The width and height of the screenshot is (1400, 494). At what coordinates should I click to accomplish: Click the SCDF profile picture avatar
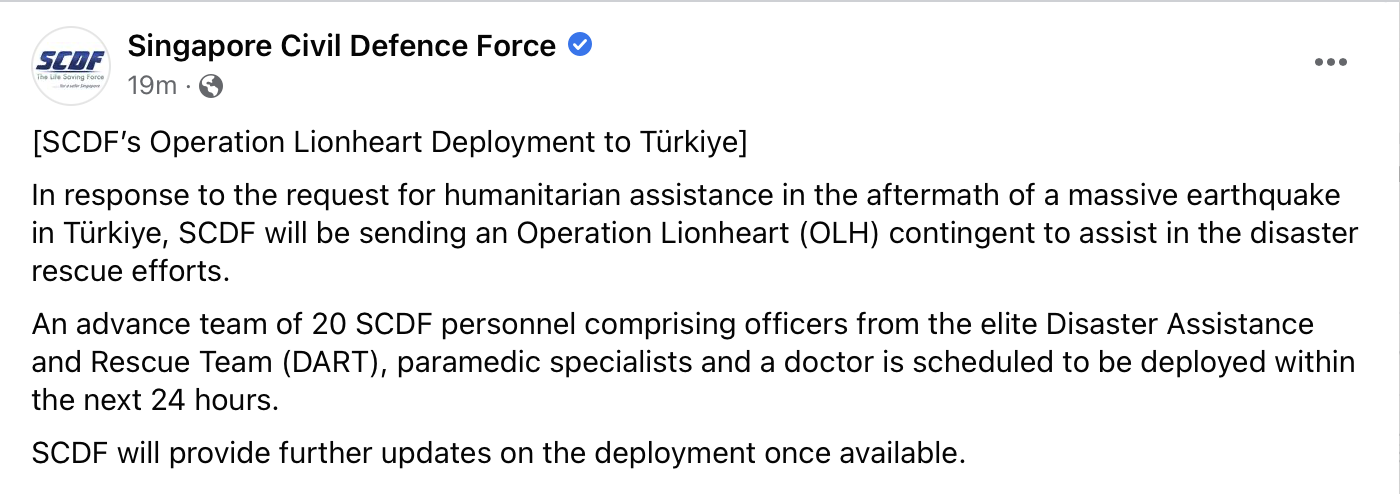71,66
